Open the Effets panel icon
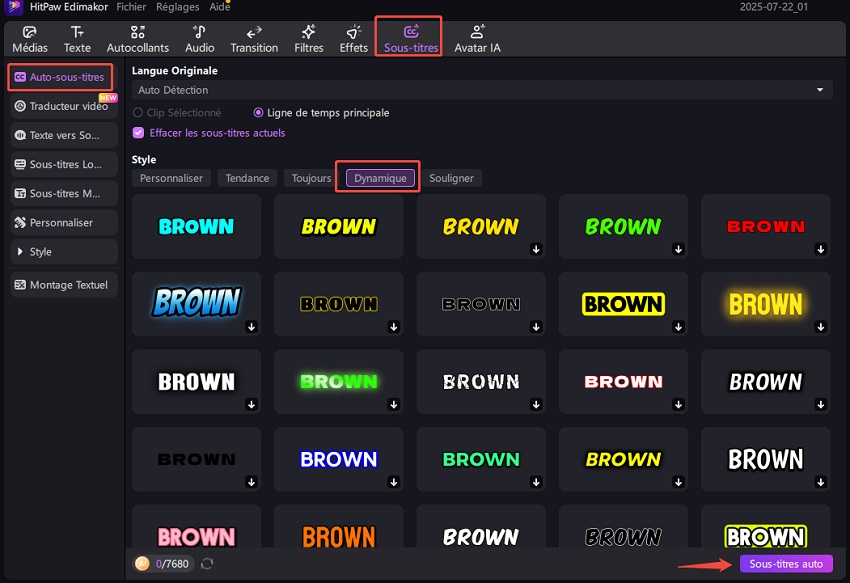The width and height of the screenshot is (850, 583). (x=354, y=32)
